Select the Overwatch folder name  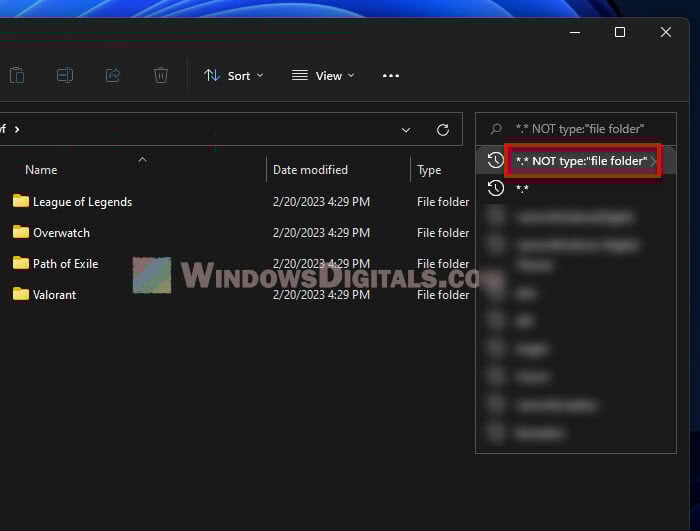61,233
